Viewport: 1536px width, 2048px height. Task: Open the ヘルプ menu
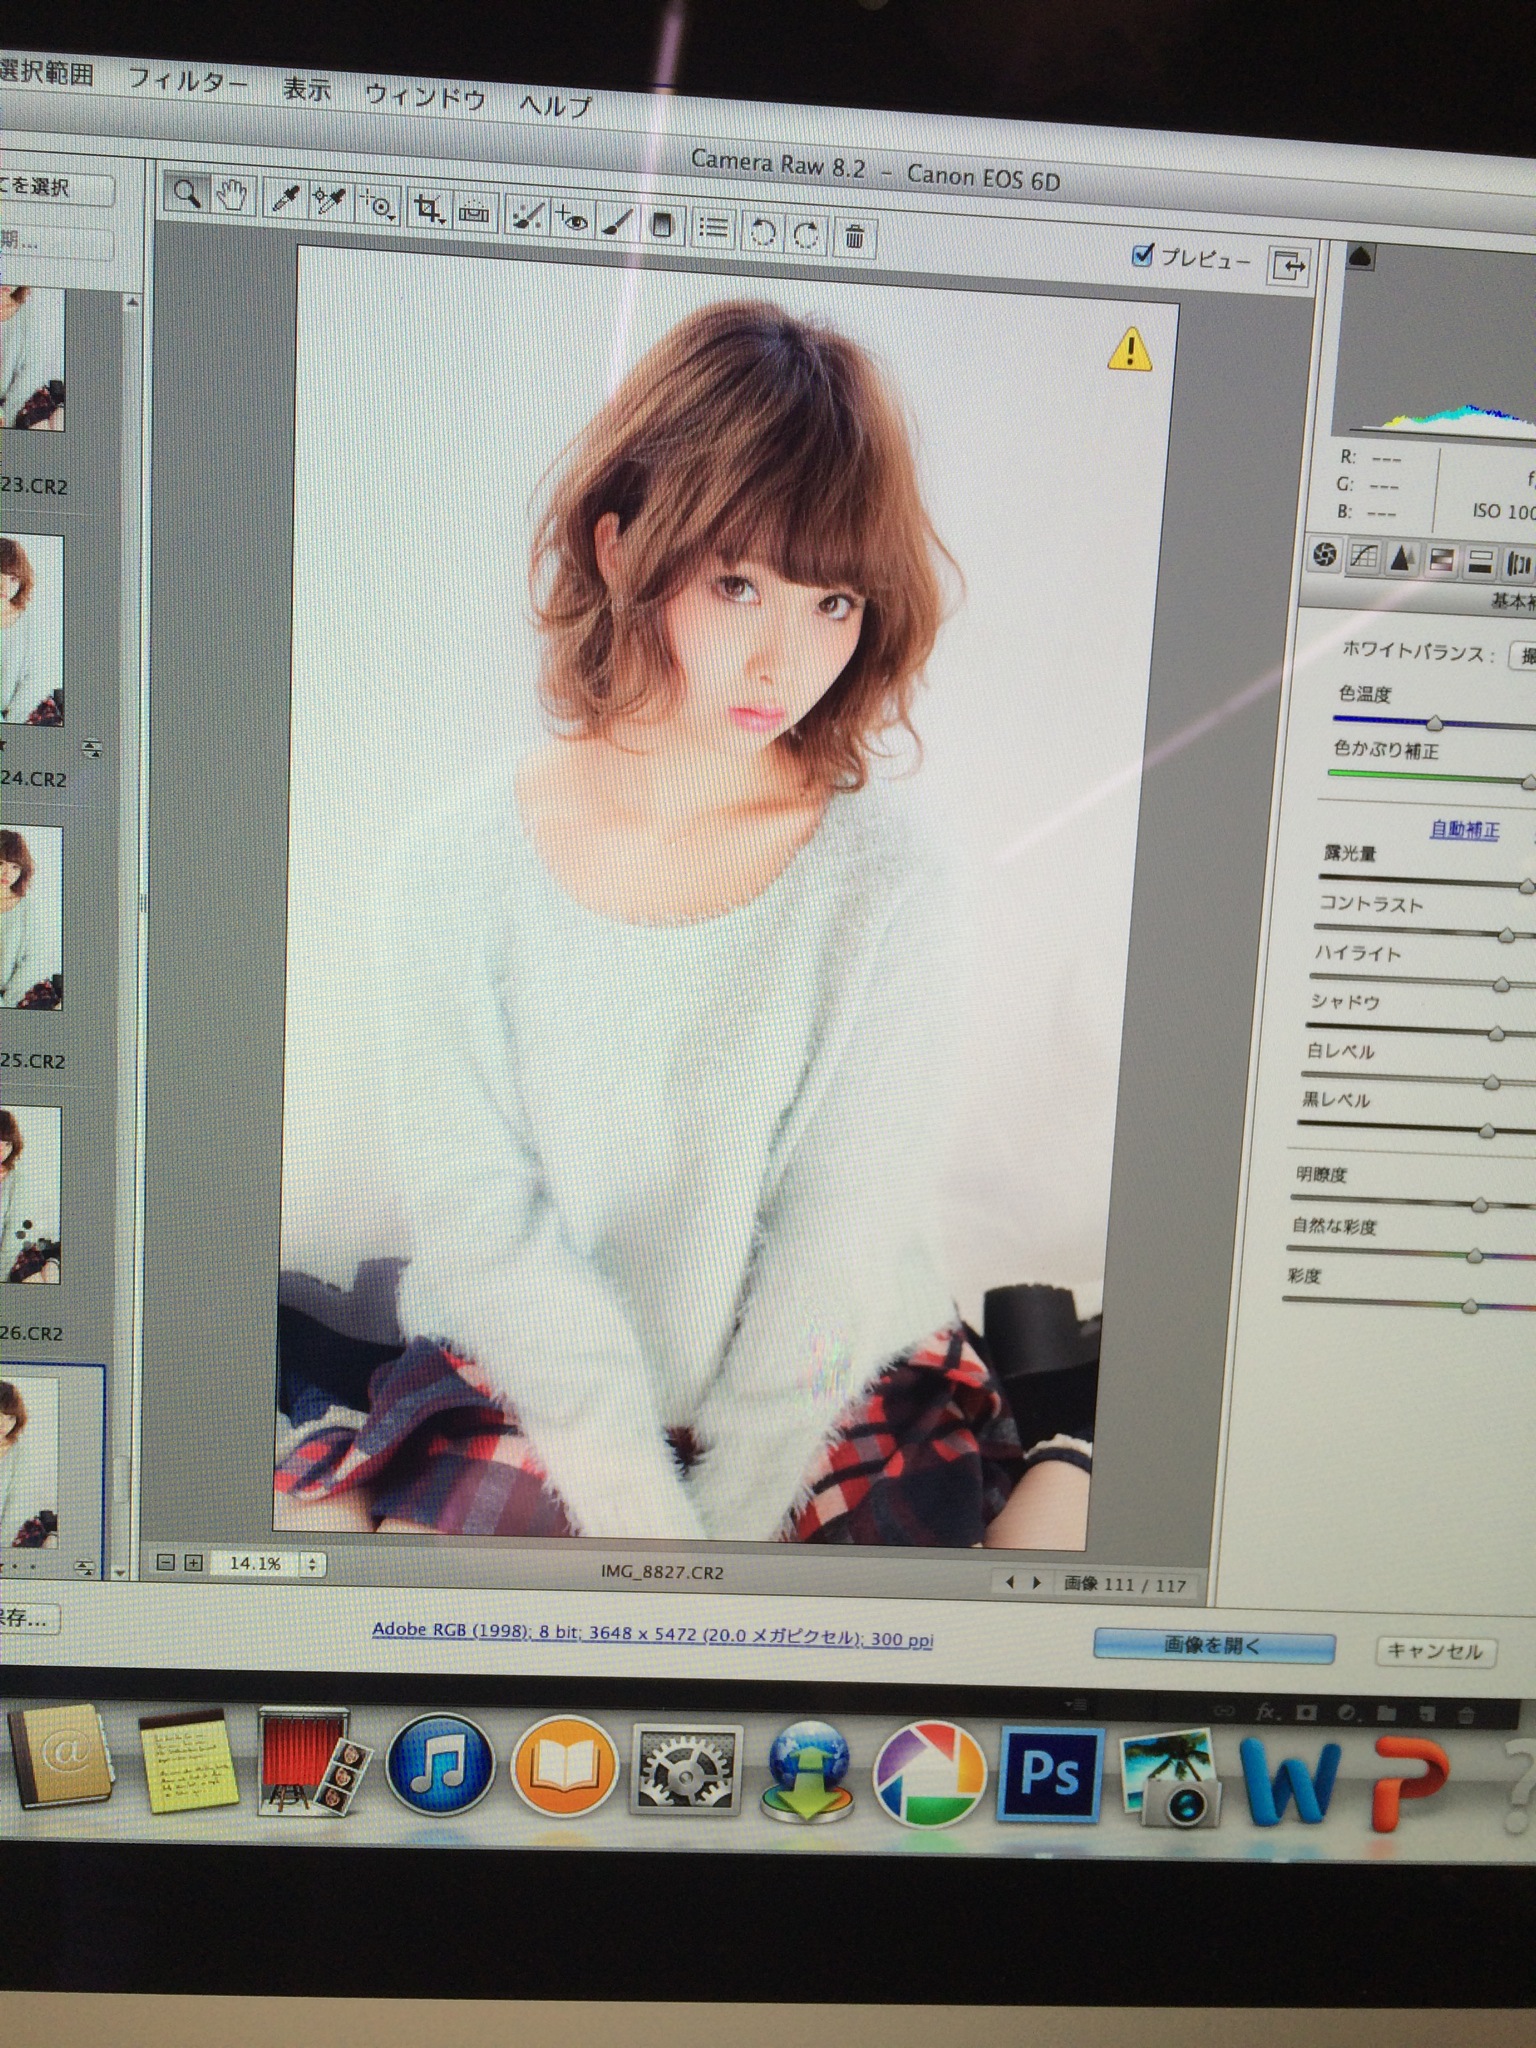pos(556,105)
